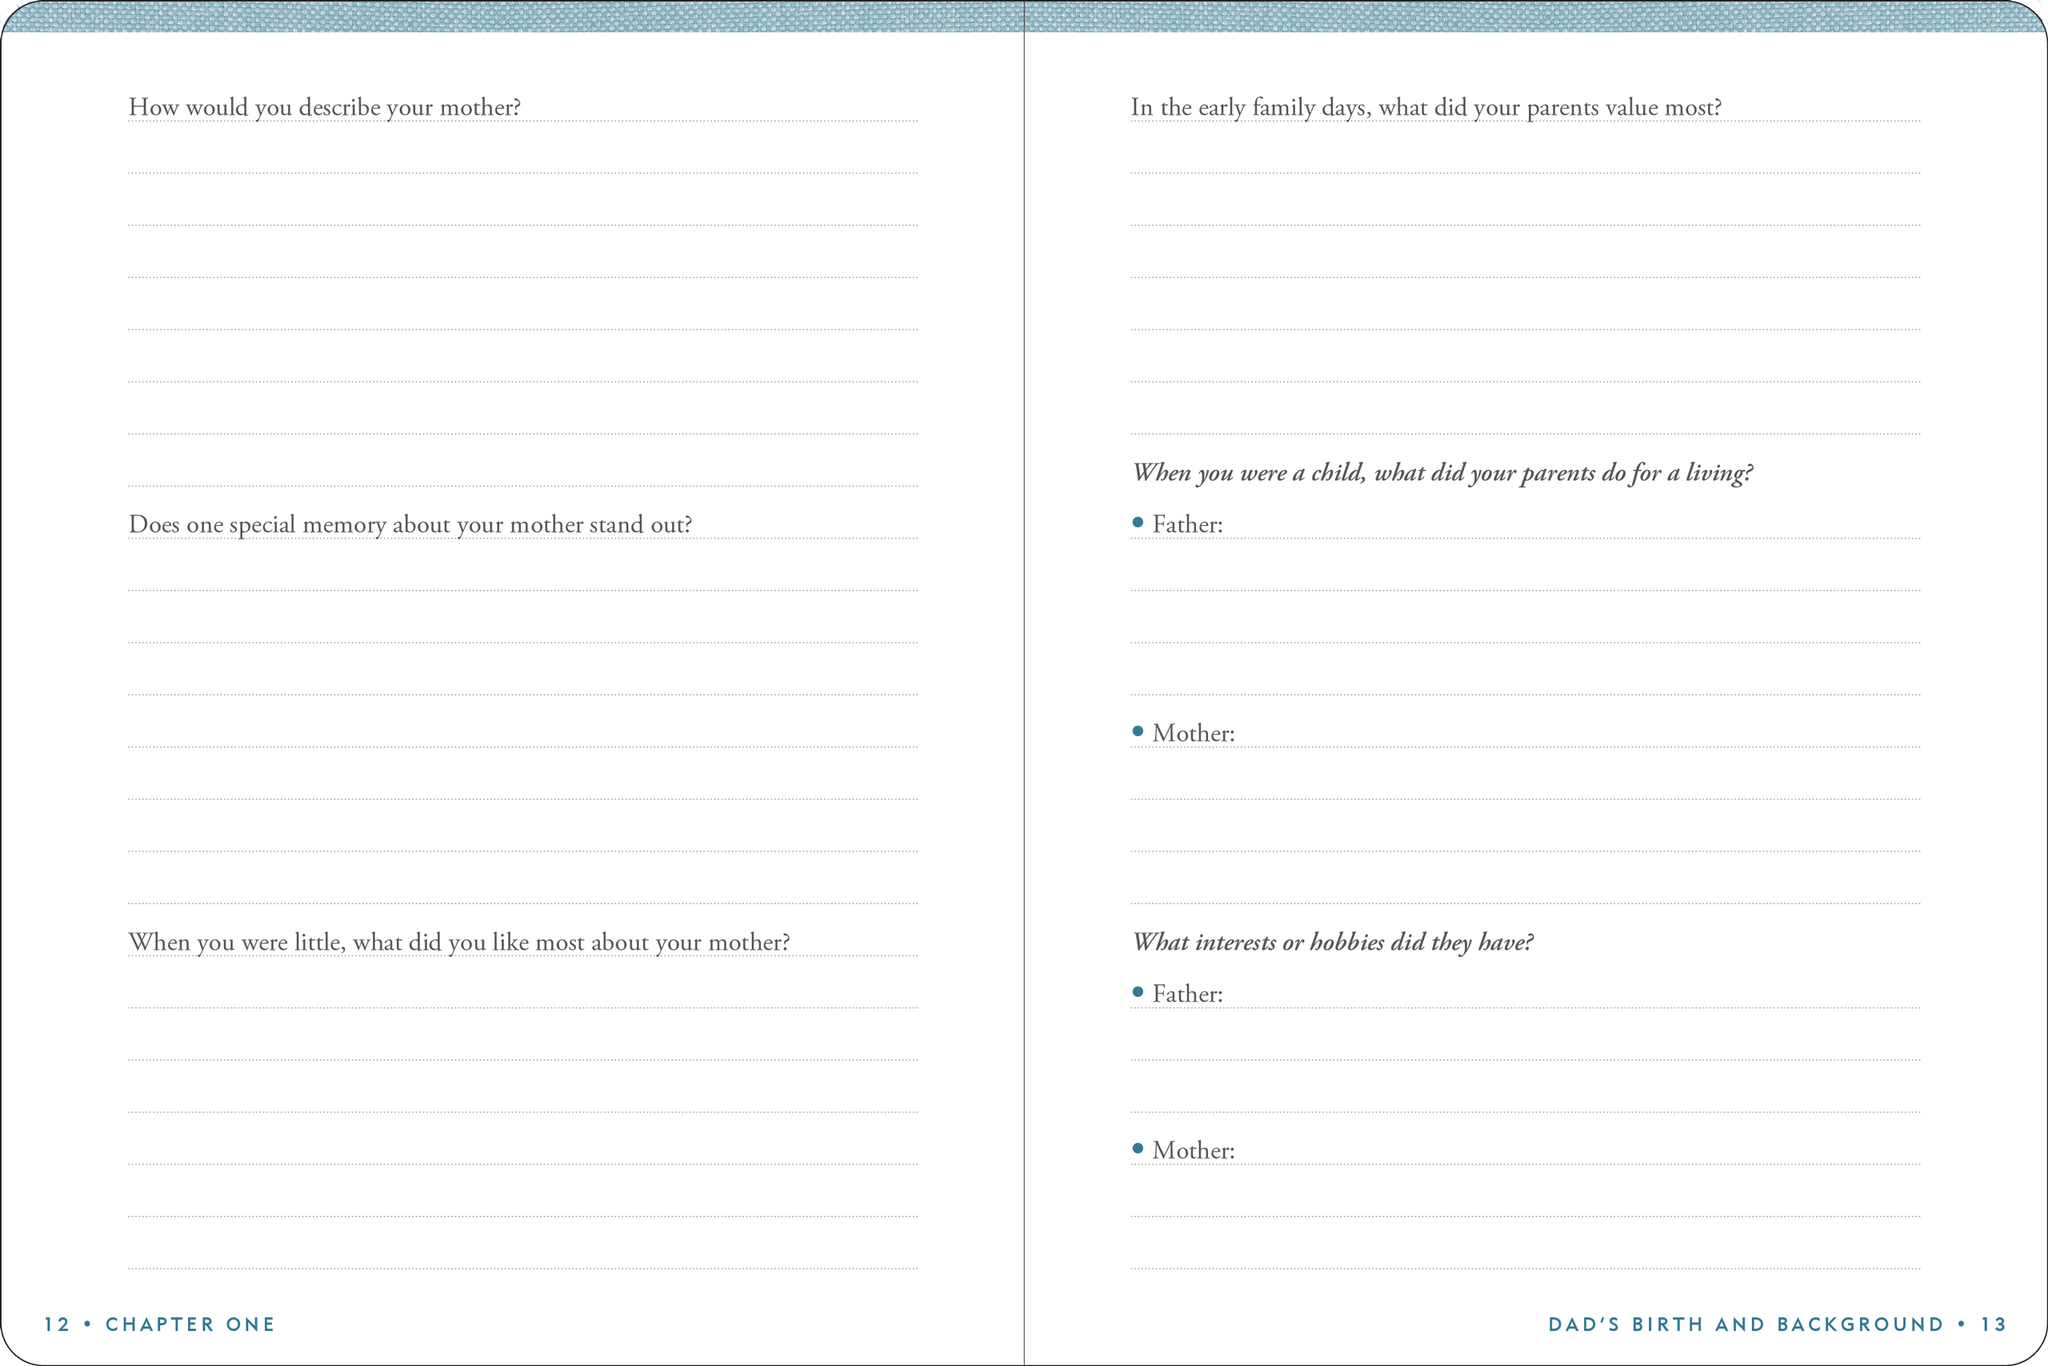The width and height of the screenshot is (2048, 1366).
Task: Click the 'Mother:' label under living question
Action: [x=1193, y=734]
